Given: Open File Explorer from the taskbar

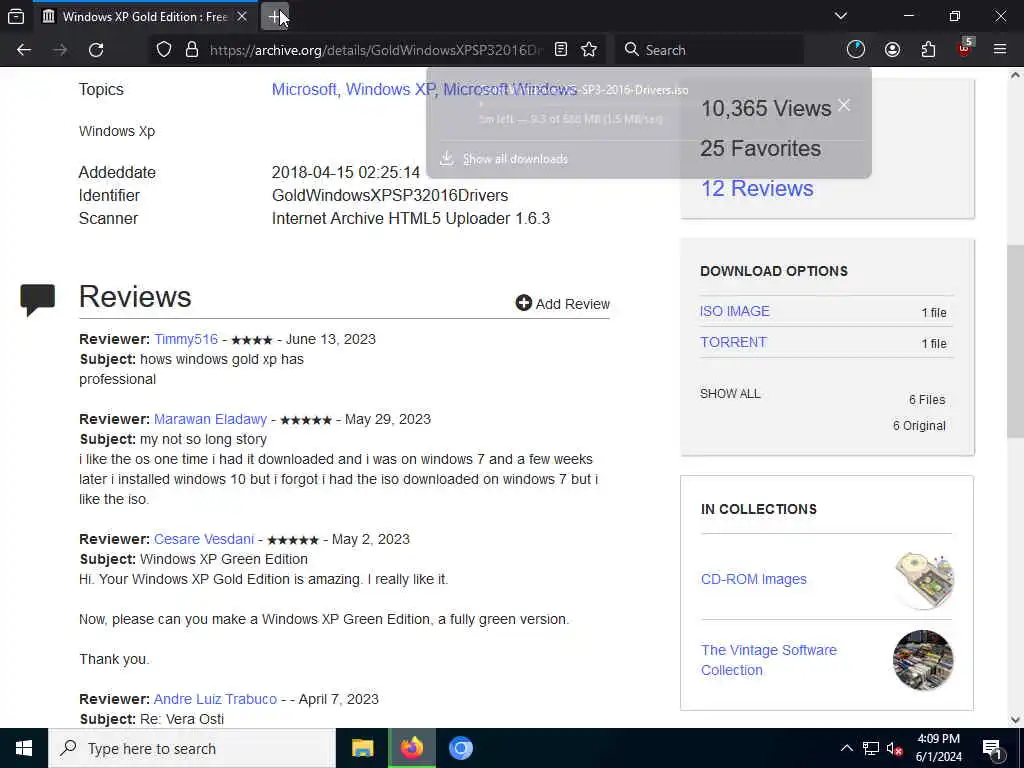Looking at the screenshot, I should coord(362,748).
